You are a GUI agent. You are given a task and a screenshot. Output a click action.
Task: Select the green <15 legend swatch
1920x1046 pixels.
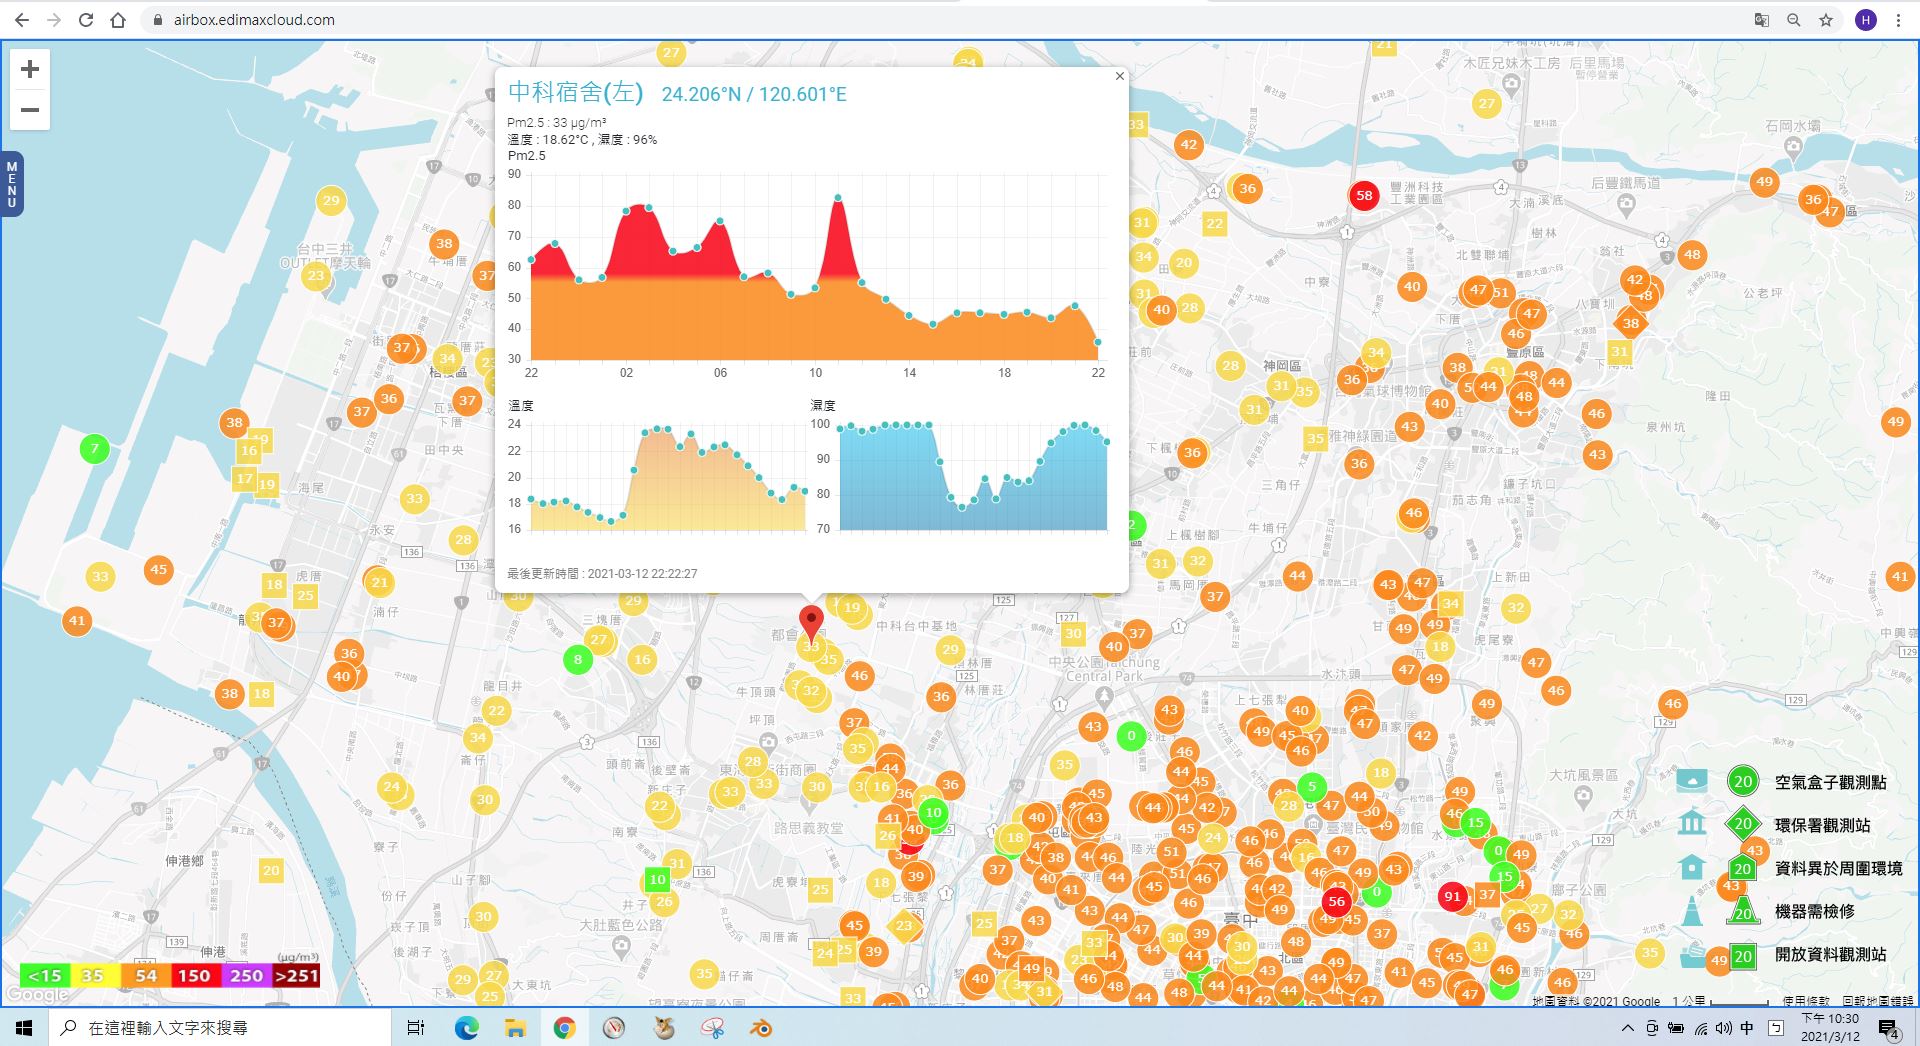click(45, 975)
